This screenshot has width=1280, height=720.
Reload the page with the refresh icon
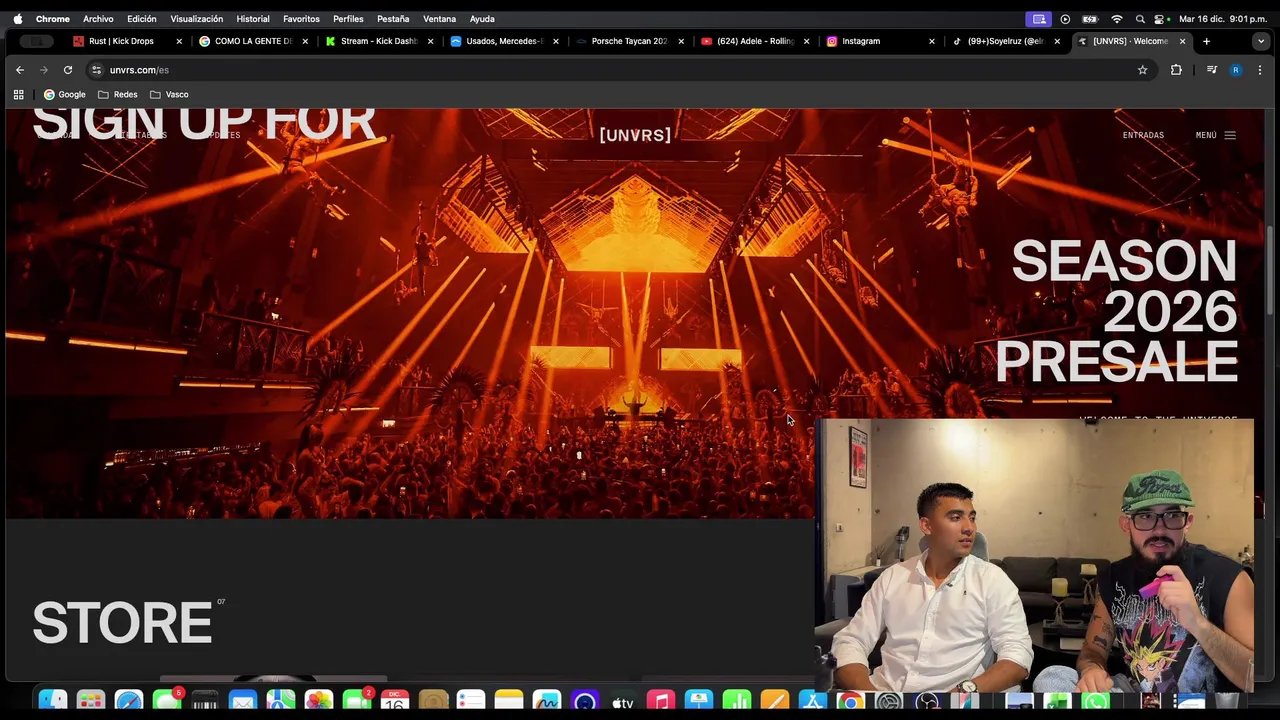(68, 70)
